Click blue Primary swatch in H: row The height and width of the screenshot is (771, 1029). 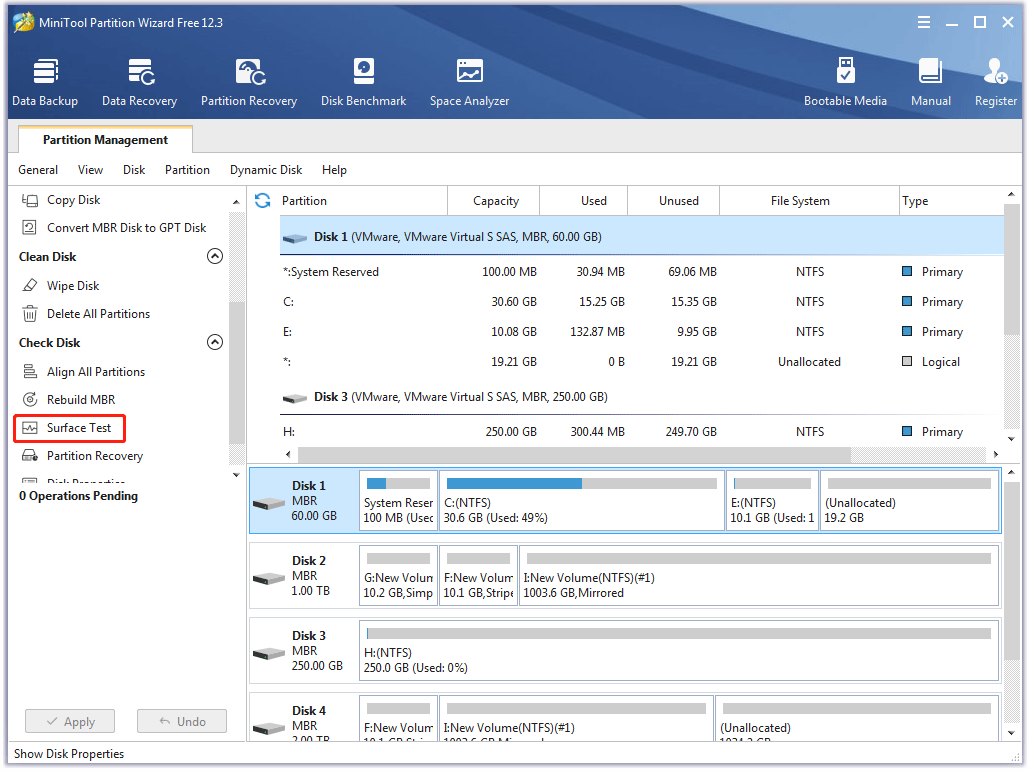907,431
